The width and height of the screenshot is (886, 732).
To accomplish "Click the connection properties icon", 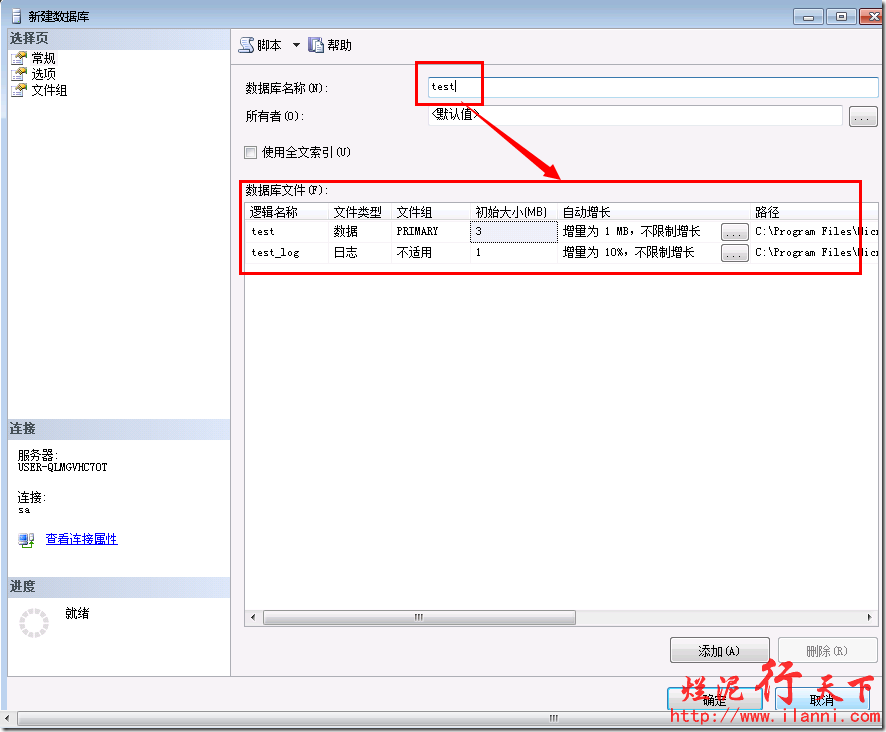I will 27,540.
